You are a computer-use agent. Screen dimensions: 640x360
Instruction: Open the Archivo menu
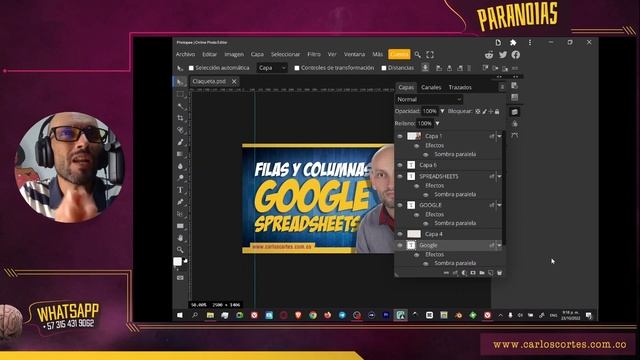185,54
